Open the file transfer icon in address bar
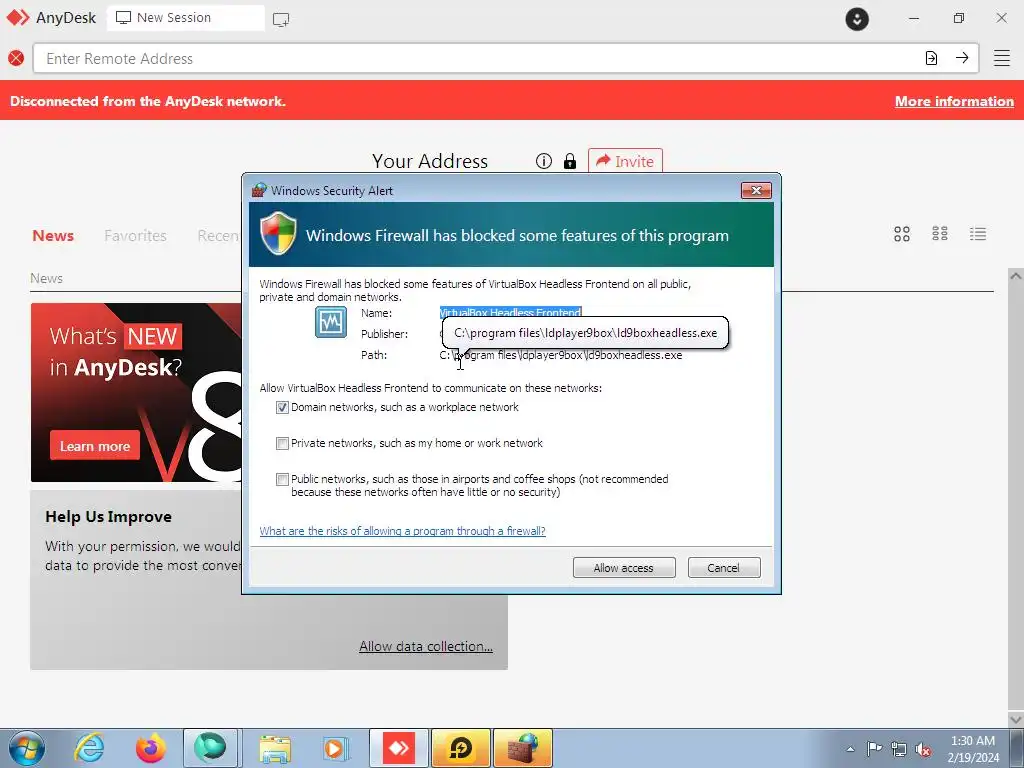 pyautogui.click(x=931, y=58)
